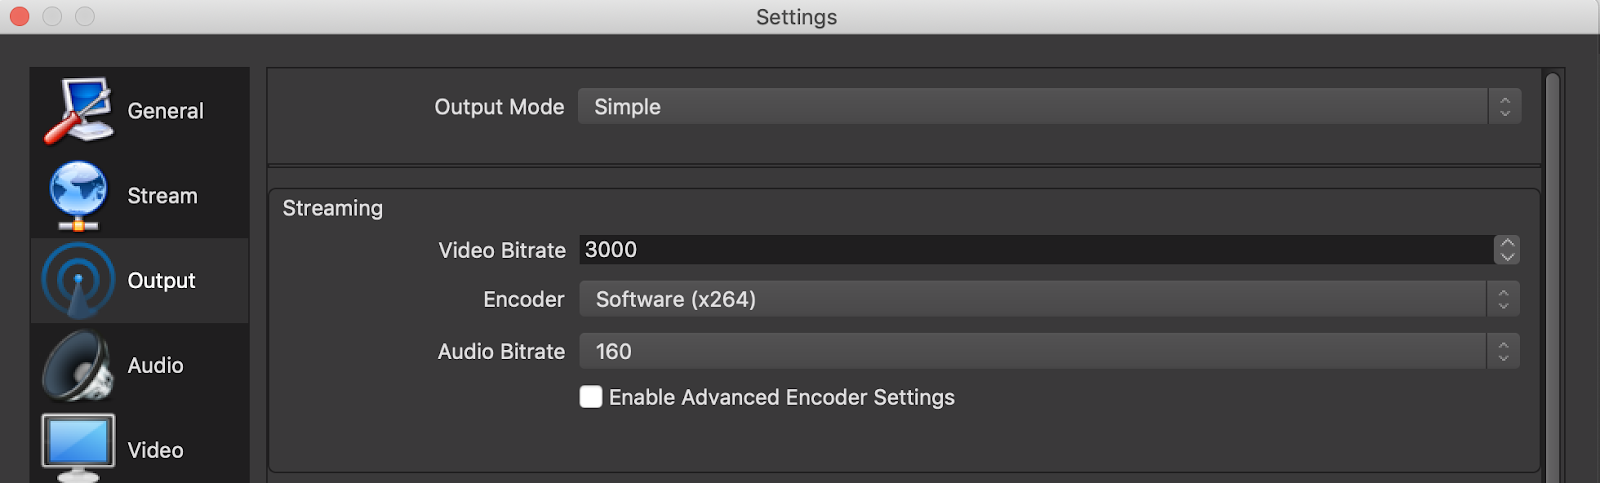The height and width of the screenshot is (483, 1600).
Task: Enable Advanced Encoder Settings checkbox
Action: 591,397
